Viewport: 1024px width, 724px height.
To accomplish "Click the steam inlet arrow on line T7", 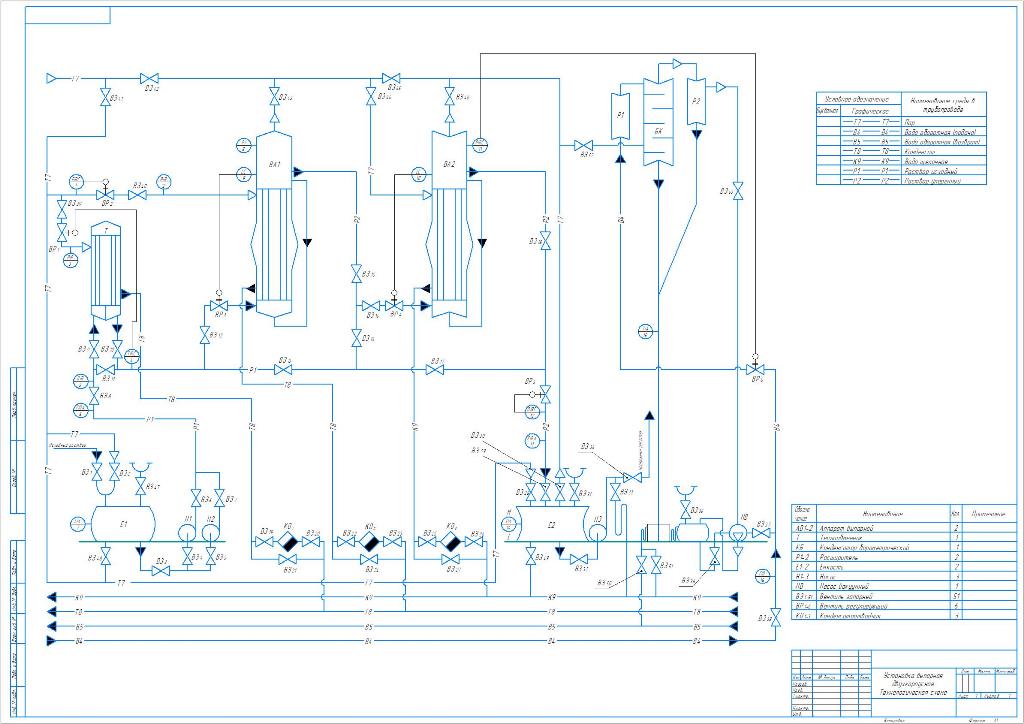I will [52, 78].
